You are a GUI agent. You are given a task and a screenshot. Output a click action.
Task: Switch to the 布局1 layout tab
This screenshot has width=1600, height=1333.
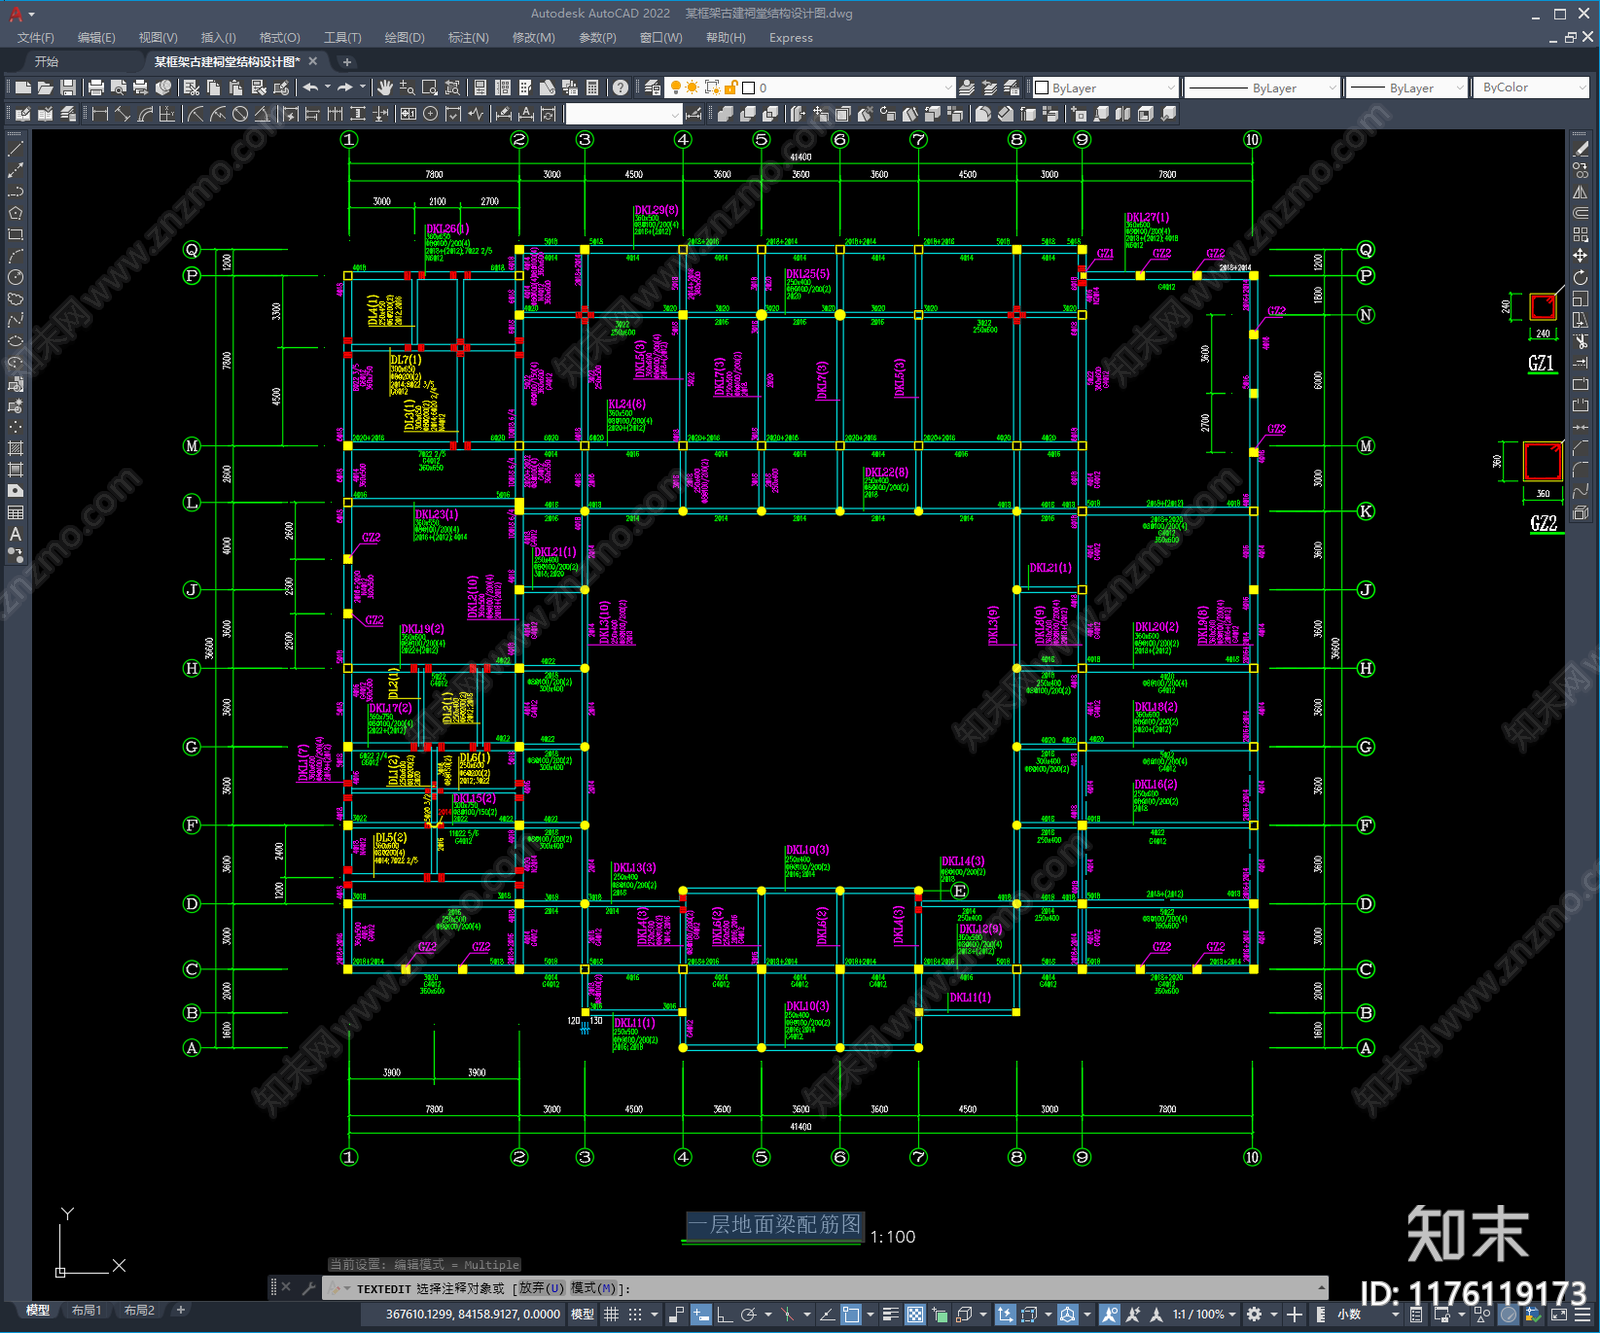coord(86,1310)
